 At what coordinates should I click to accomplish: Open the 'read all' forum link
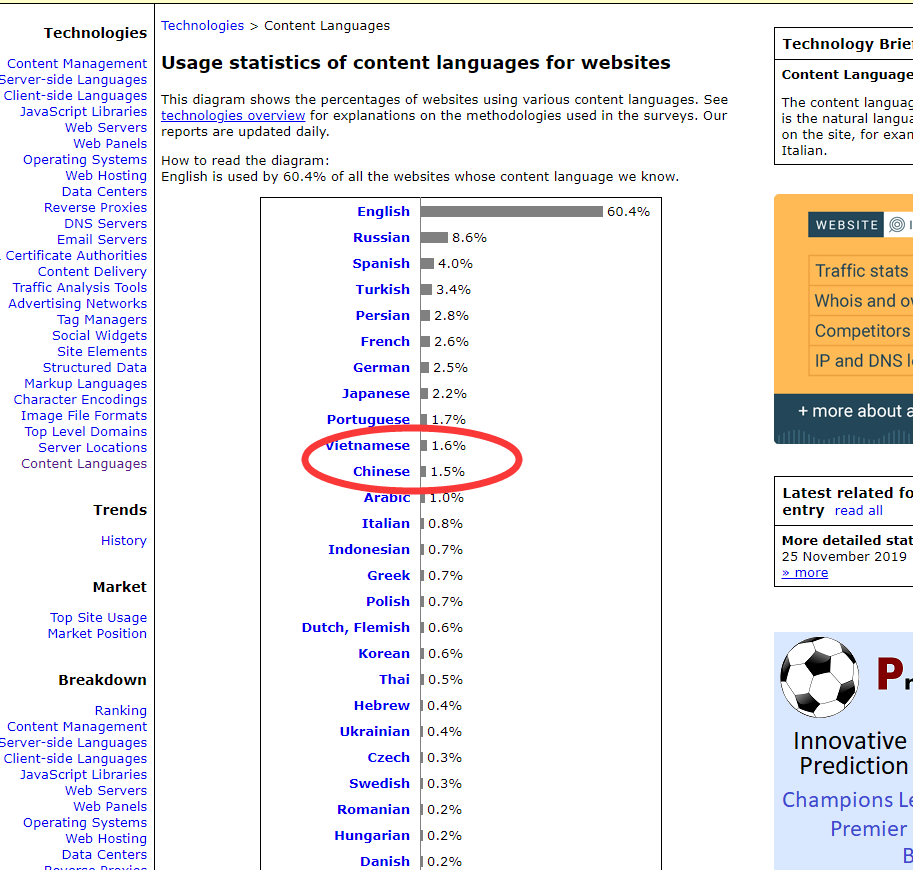[x=858, y=511]
